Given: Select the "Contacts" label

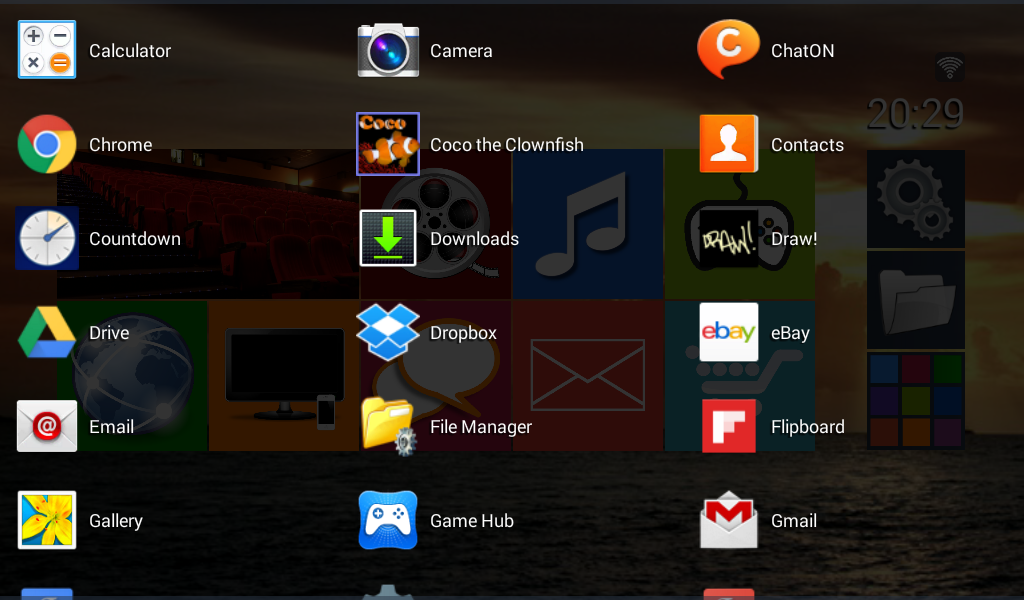Looking at the screenshot, I should click(807, 145).
